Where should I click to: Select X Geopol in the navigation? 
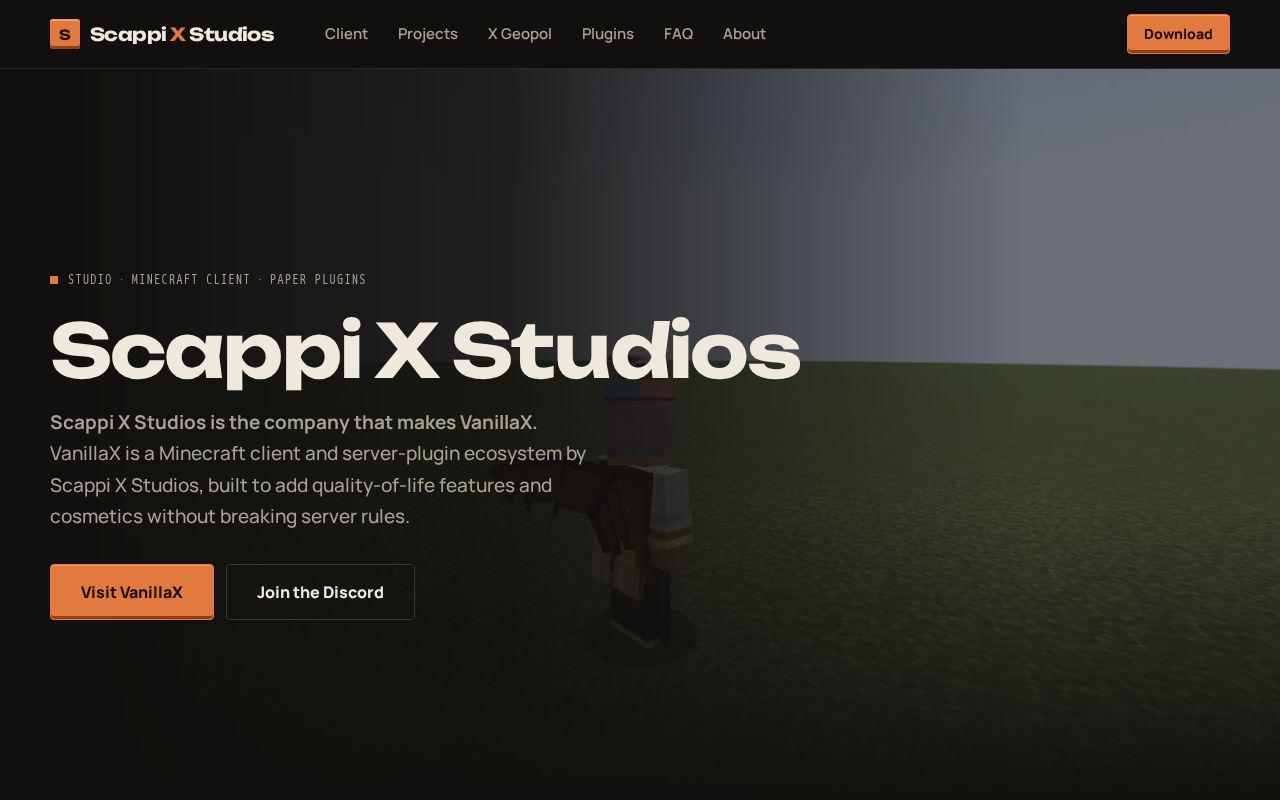520,34
